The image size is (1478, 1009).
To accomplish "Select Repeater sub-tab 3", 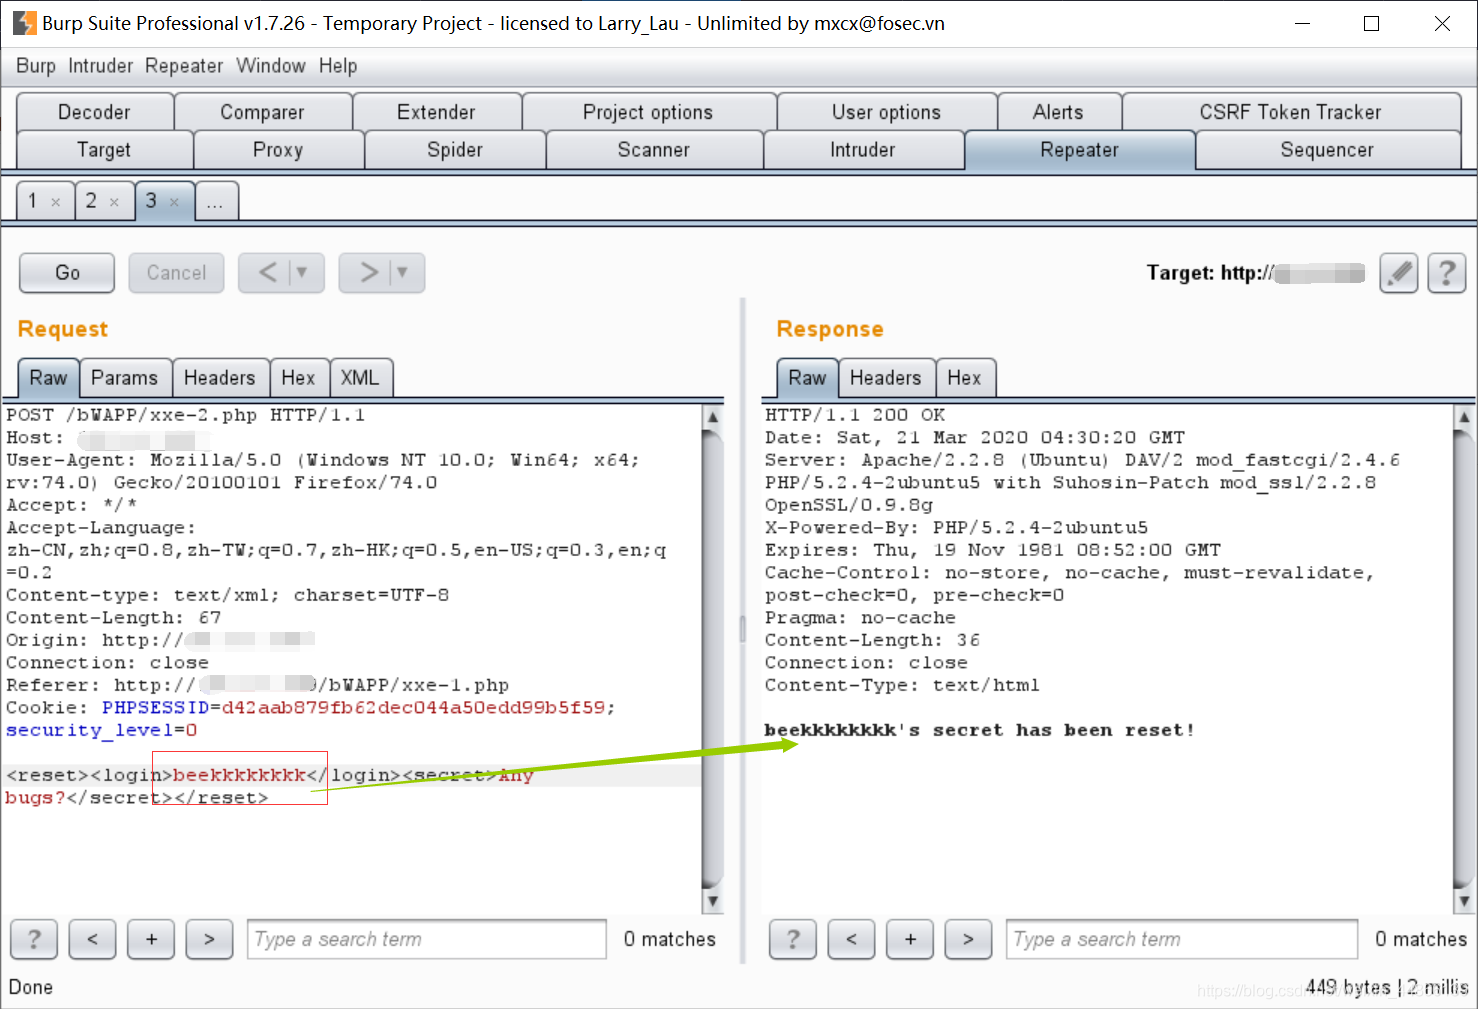I will [152, 201].
